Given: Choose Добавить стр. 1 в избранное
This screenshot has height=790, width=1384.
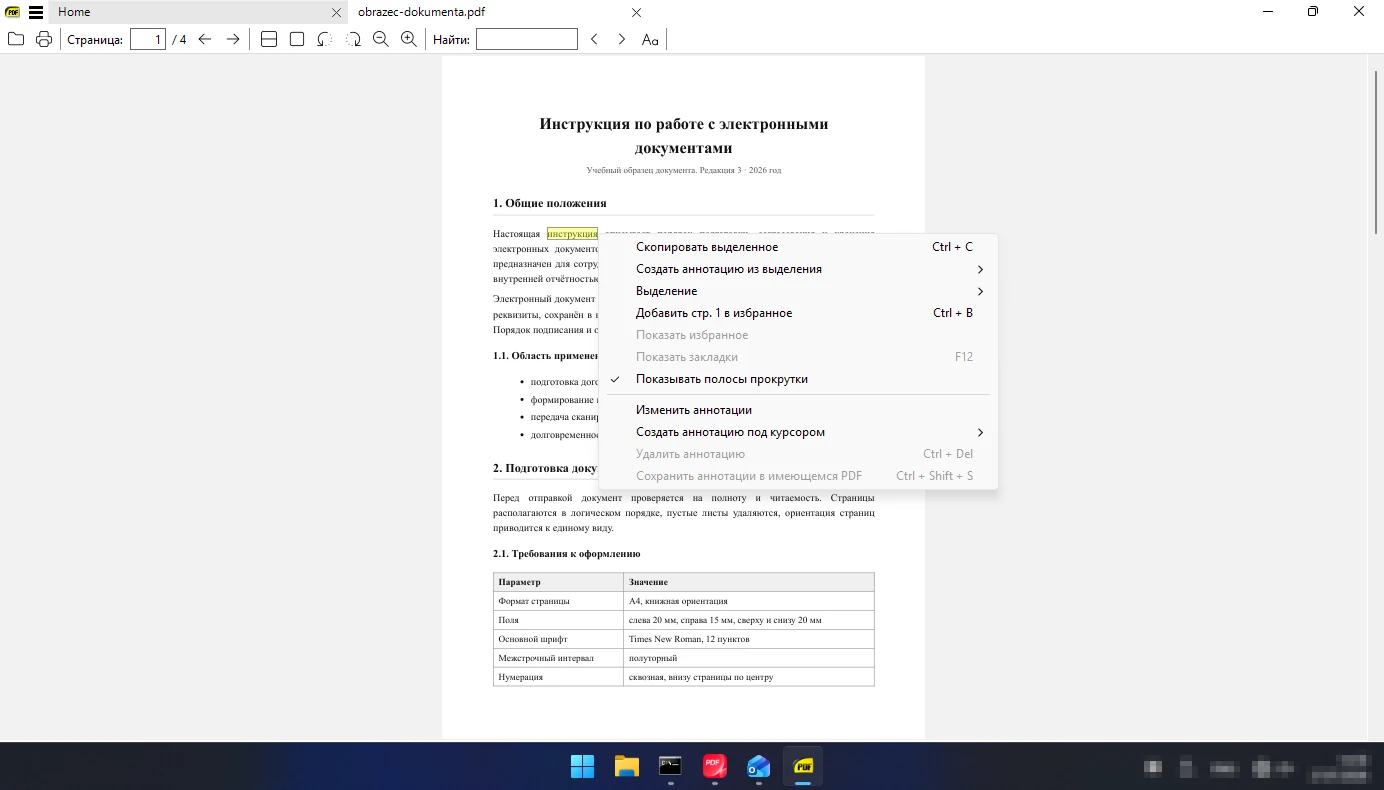Looking at the screenshot, I should (798, 313).
